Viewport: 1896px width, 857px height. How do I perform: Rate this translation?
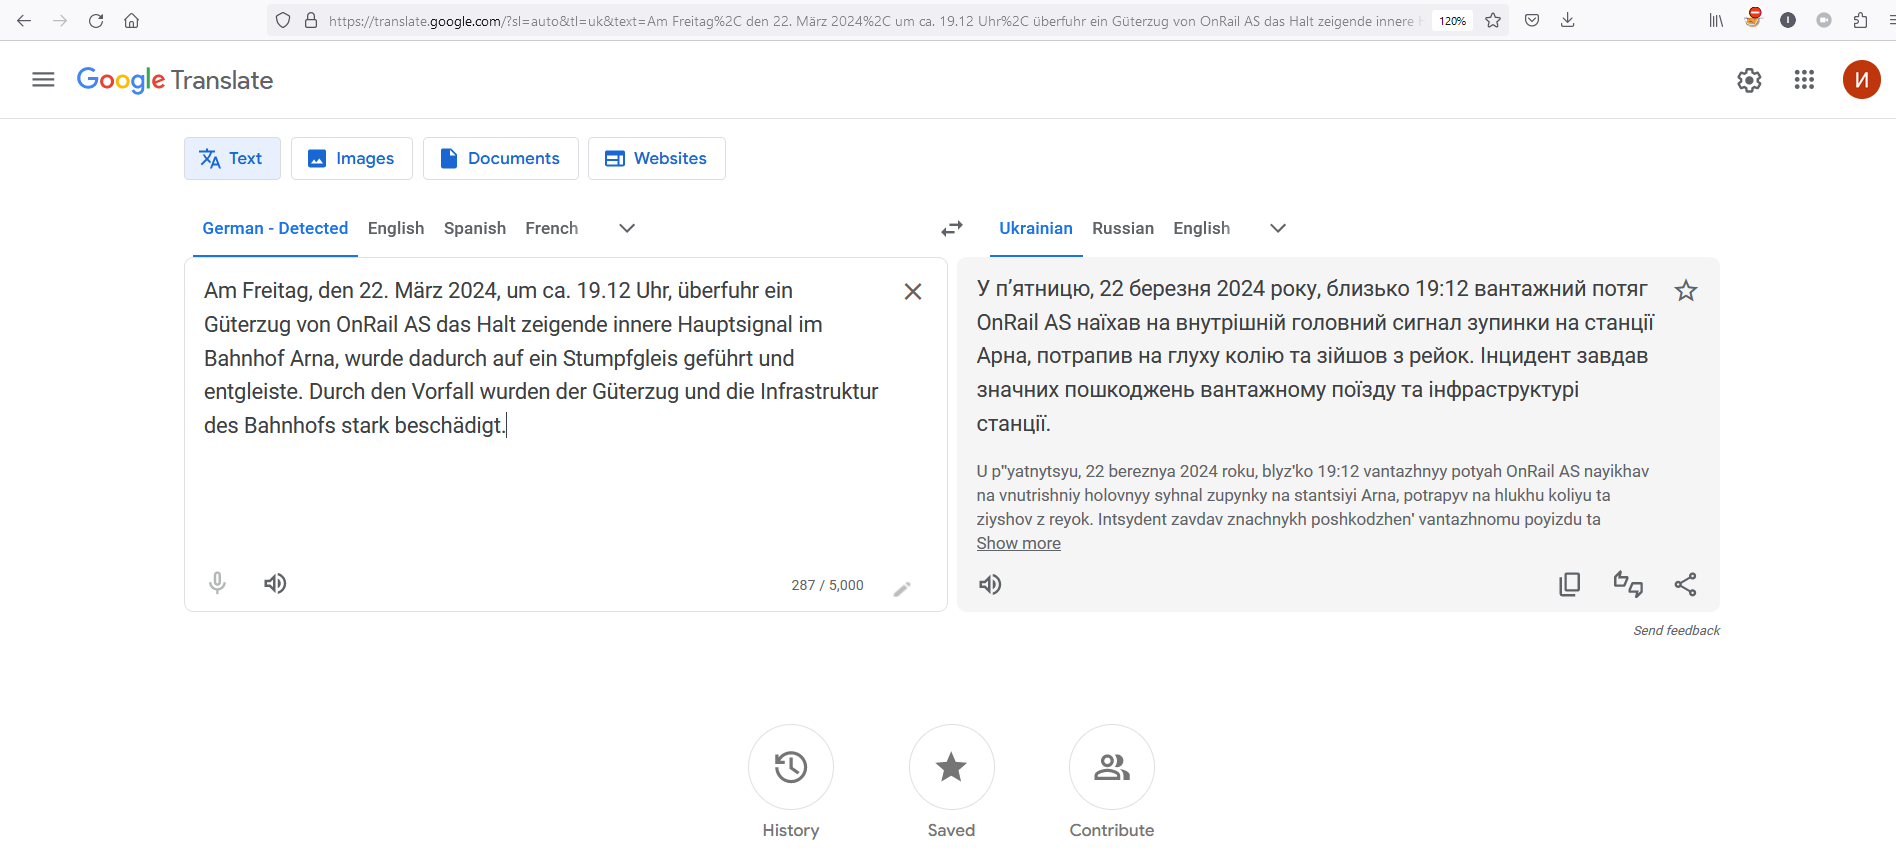1627,584
